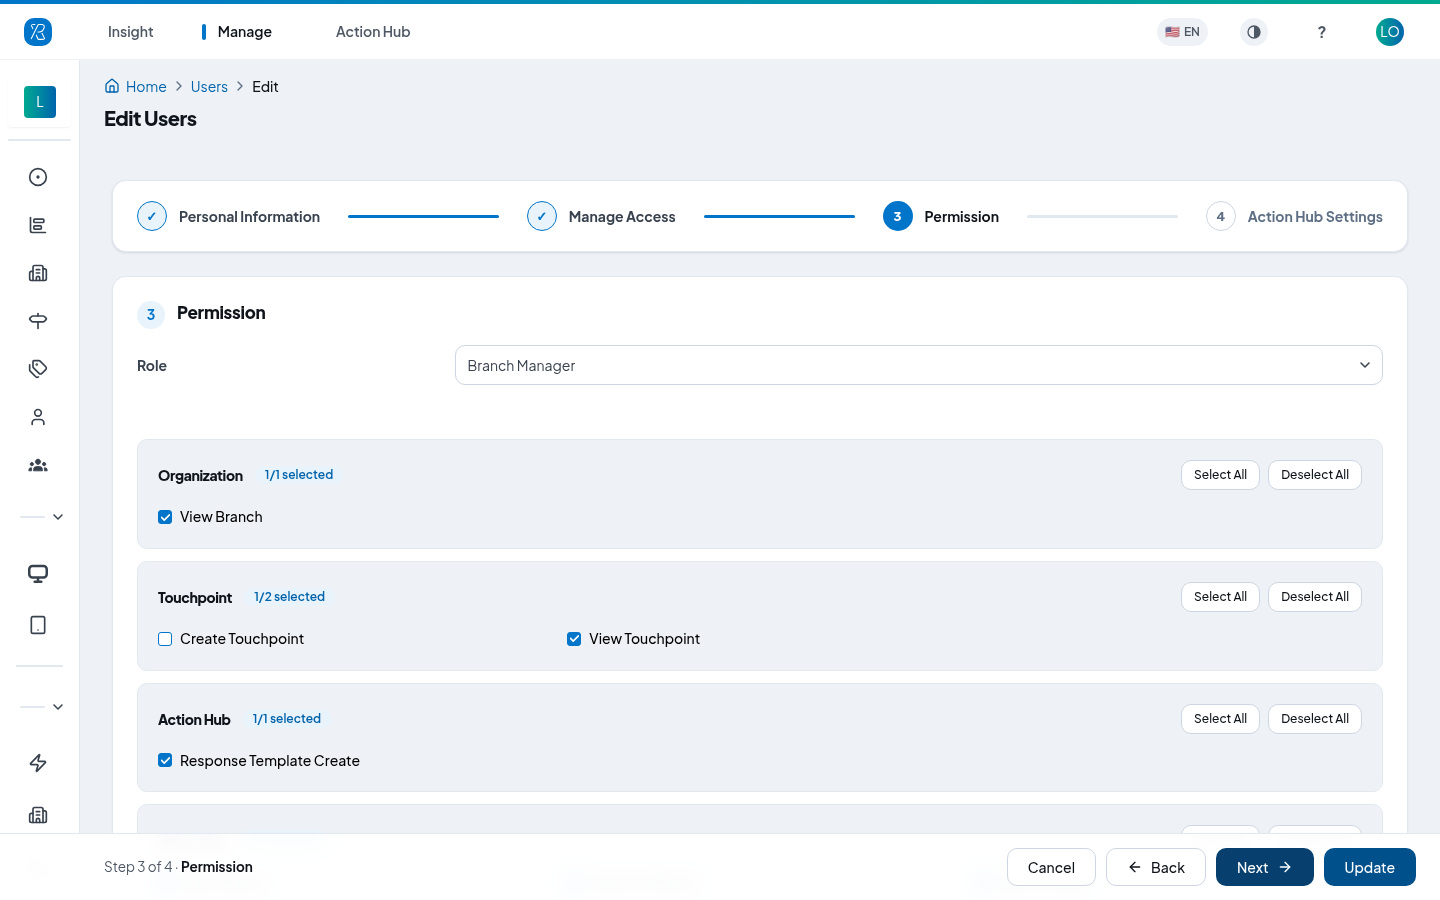Image resolution: width=1440 pixels, height=900 pixels.
Task: Go to the Manage Access step
Action: click(x=601, y=217)
